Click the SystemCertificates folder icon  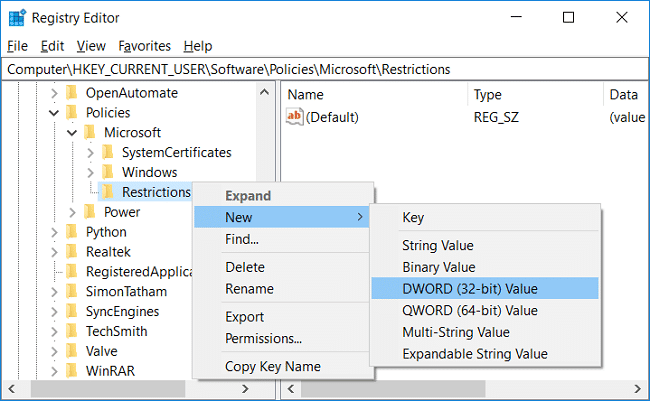coord(108,152)
